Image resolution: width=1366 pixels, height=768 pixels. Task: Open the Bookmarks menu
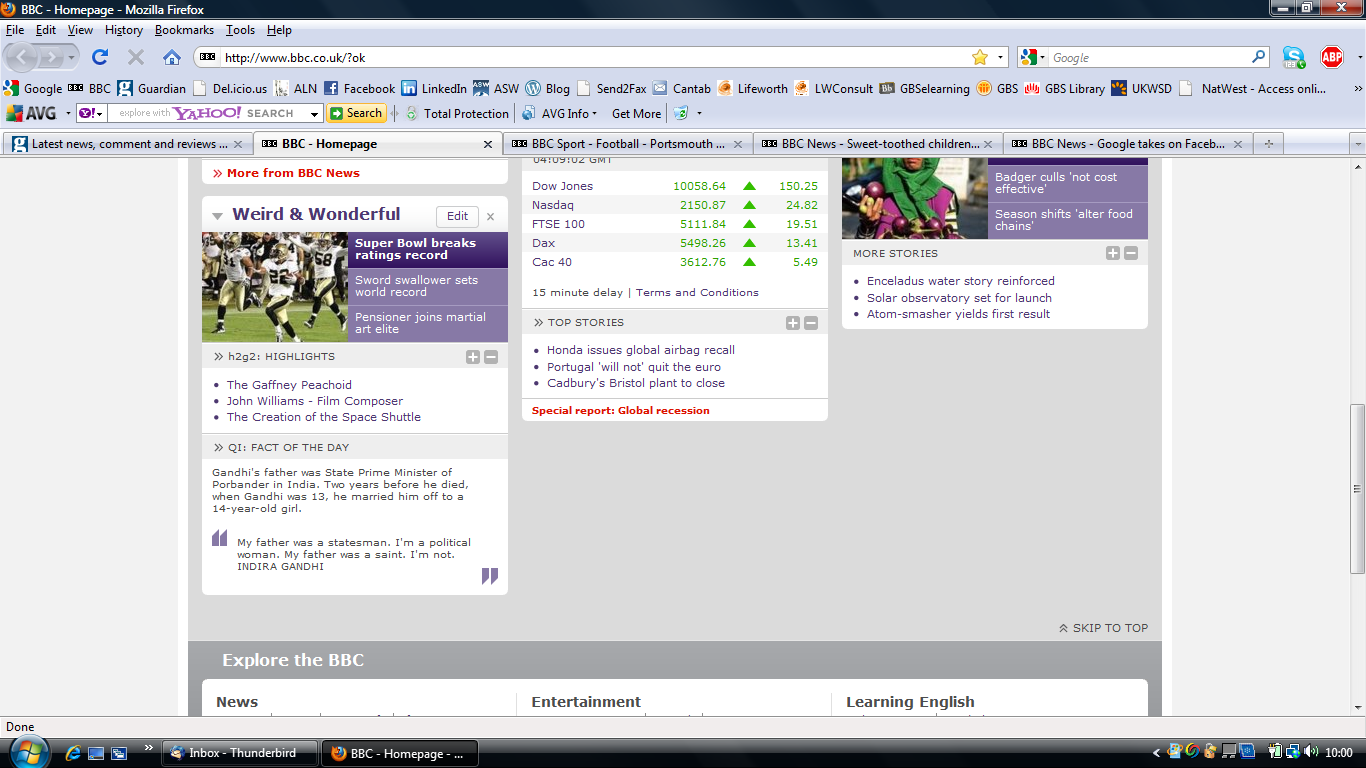tap(184, 30)
